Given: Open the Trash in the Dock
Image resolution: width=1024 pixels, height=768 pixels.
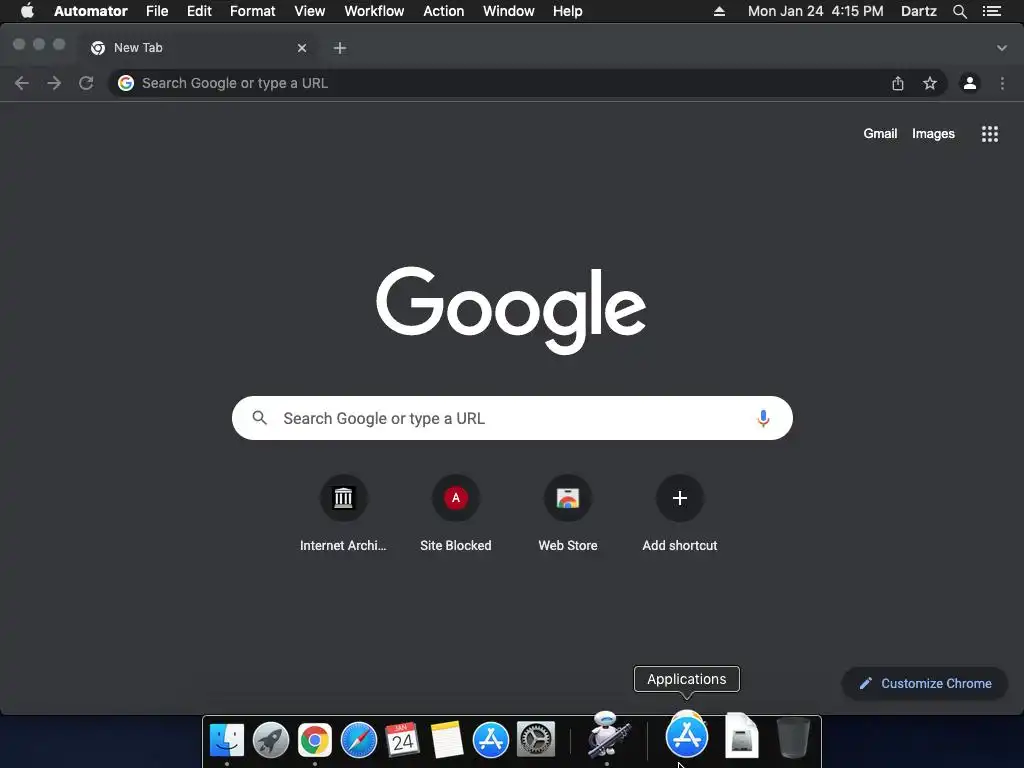Looking at the screenshot, I should click(793, 737).
